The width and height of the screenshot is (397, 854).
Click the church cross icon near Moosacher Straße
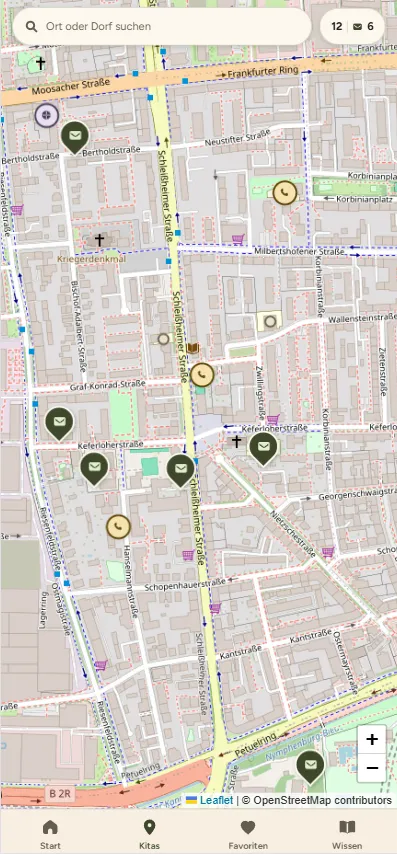pos(40,63)
